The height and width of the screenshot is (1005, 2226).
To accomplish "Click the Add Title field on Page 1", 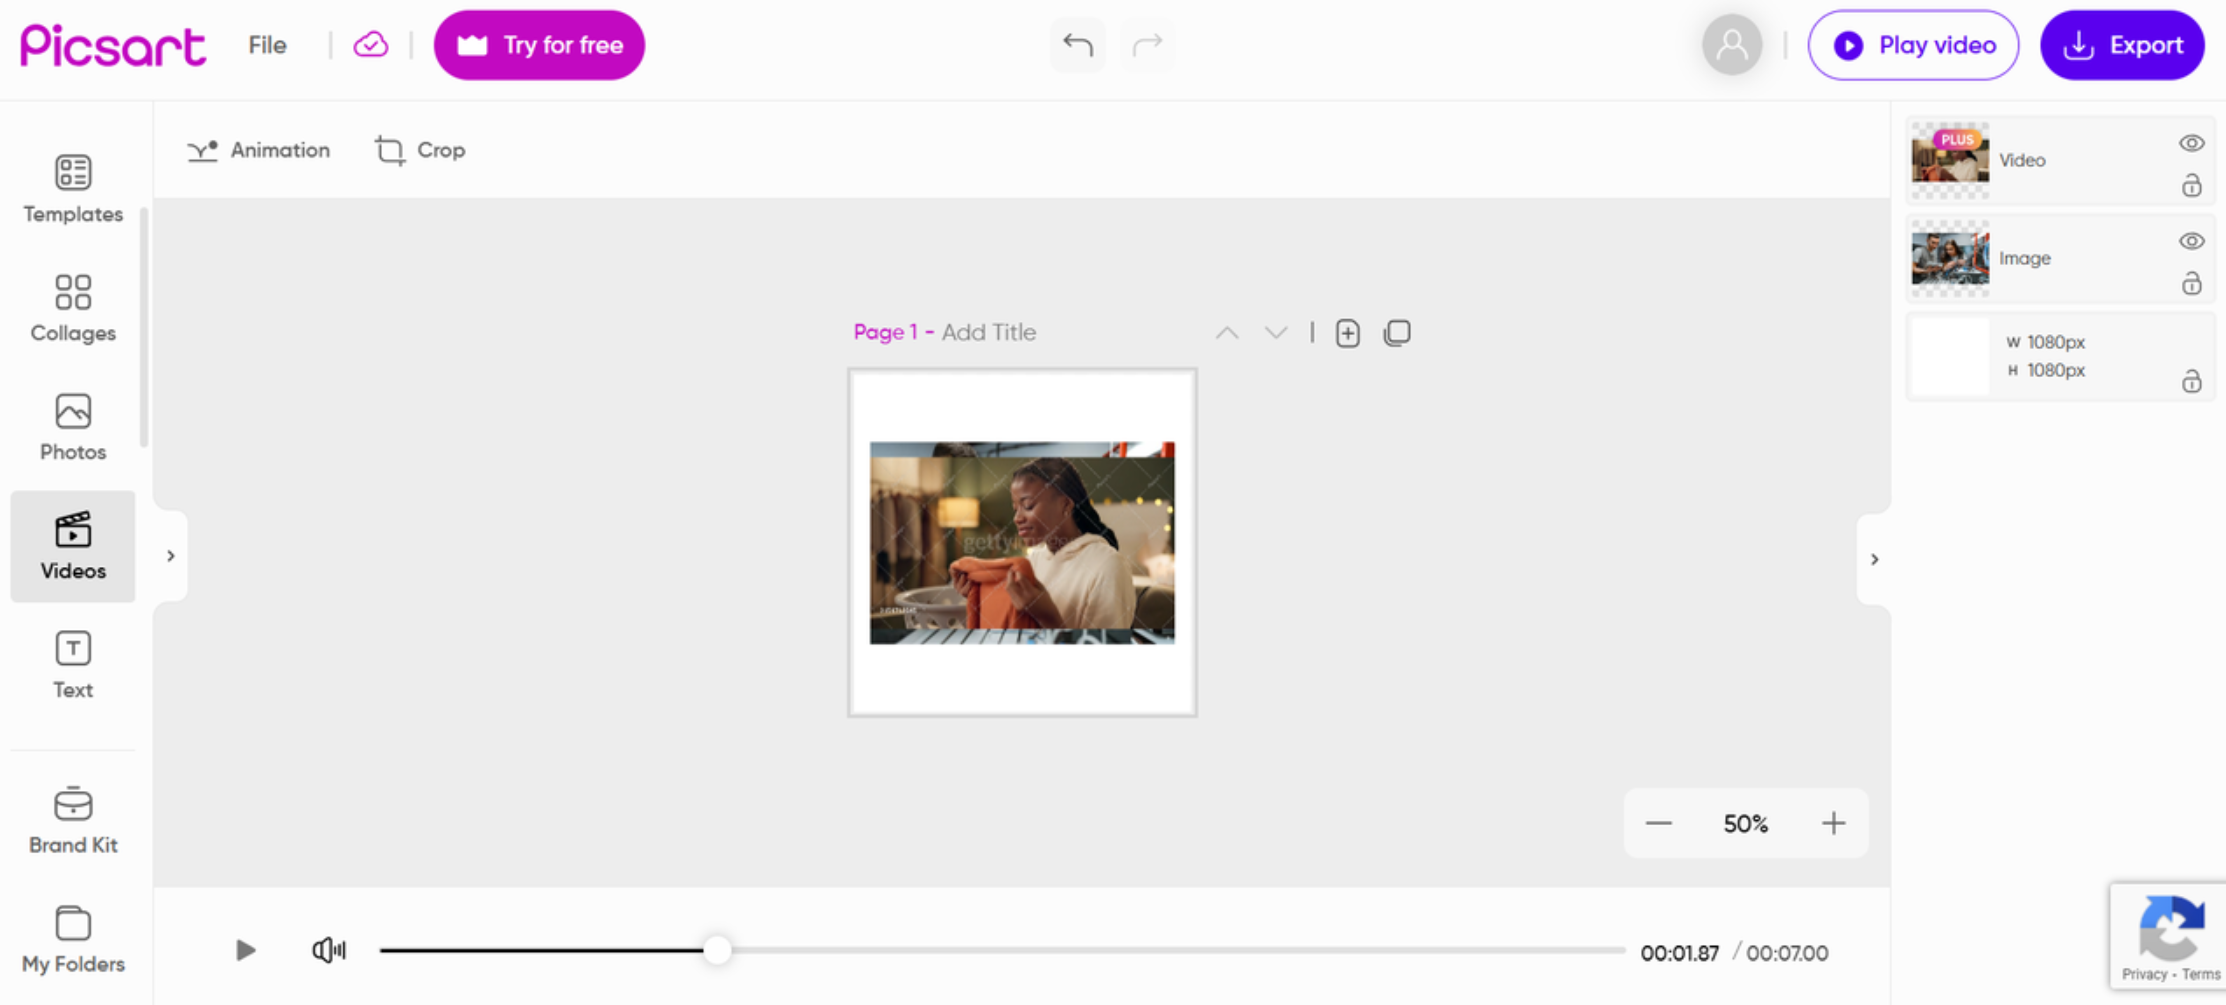I will click(x=989, y=332).
